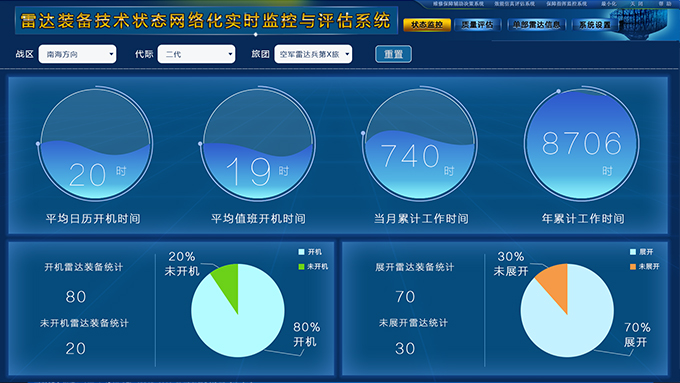Switch to the 状态监控 tab
This screenshot has height=383, width=680.
(x=427, y=25)
